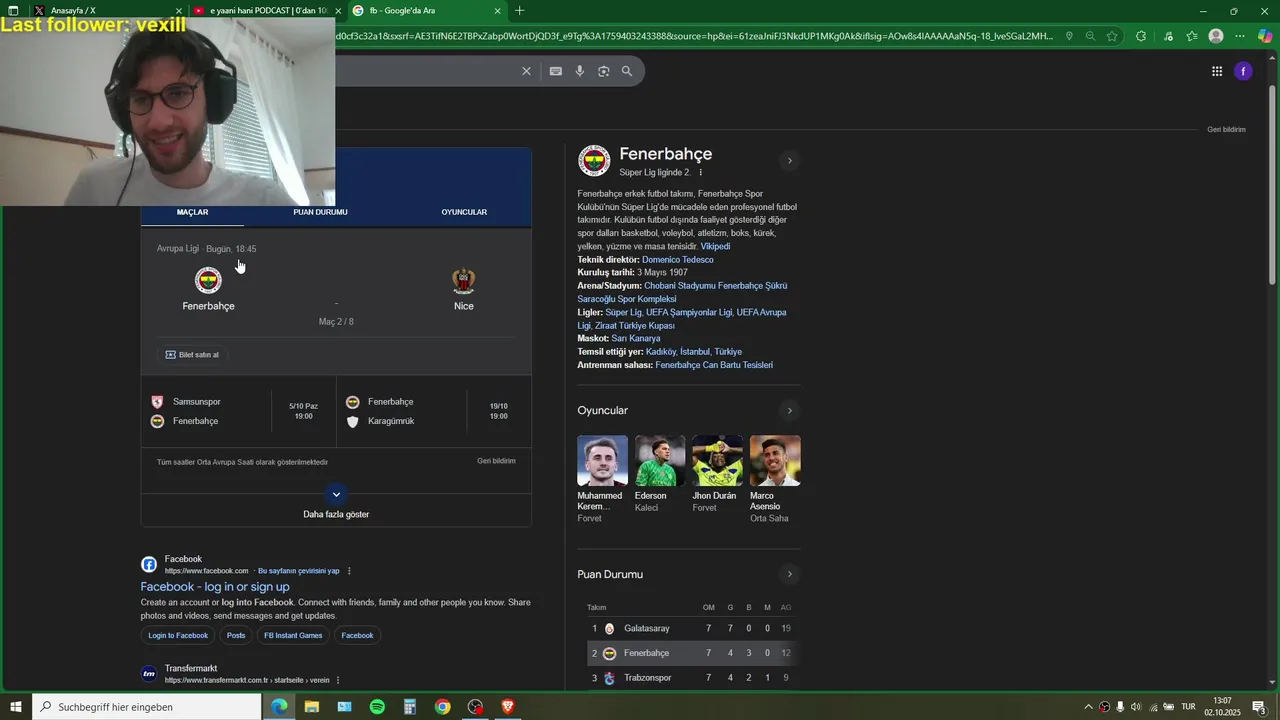Expand the Fenerbahçe knowledge panel arrow
The image size is (1280, 720).
tap(789, 161)
